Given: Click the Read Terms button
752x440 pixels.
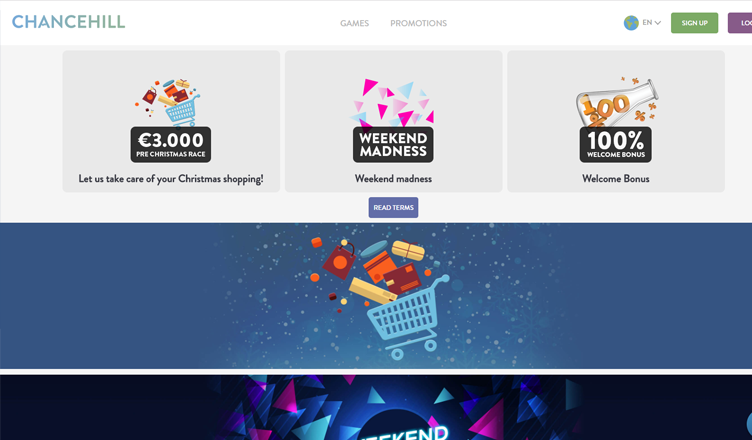Looking at the screenshot, I should (393, 207).
